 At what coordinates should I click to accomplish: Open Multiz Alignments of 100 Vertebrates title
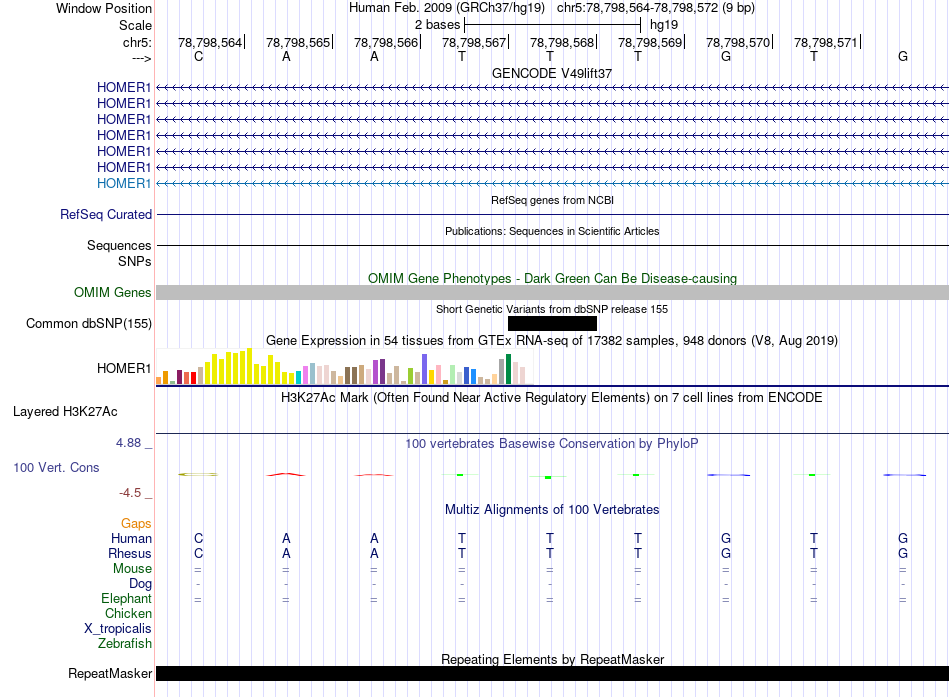(x=552, y=509)
